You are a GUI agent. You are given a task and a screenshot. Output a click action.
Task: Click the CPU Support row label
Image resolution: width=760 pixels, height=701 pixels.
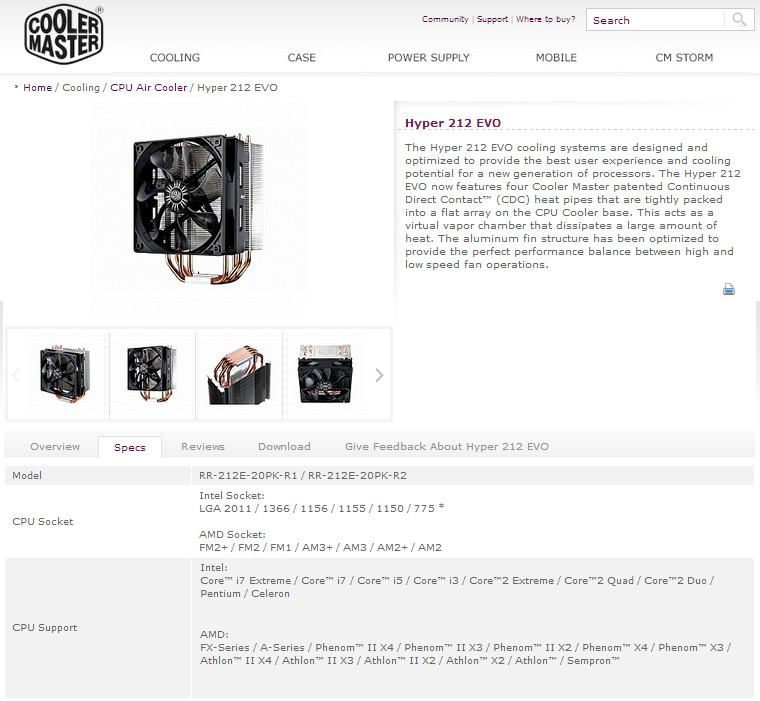(x=45, y=628)
